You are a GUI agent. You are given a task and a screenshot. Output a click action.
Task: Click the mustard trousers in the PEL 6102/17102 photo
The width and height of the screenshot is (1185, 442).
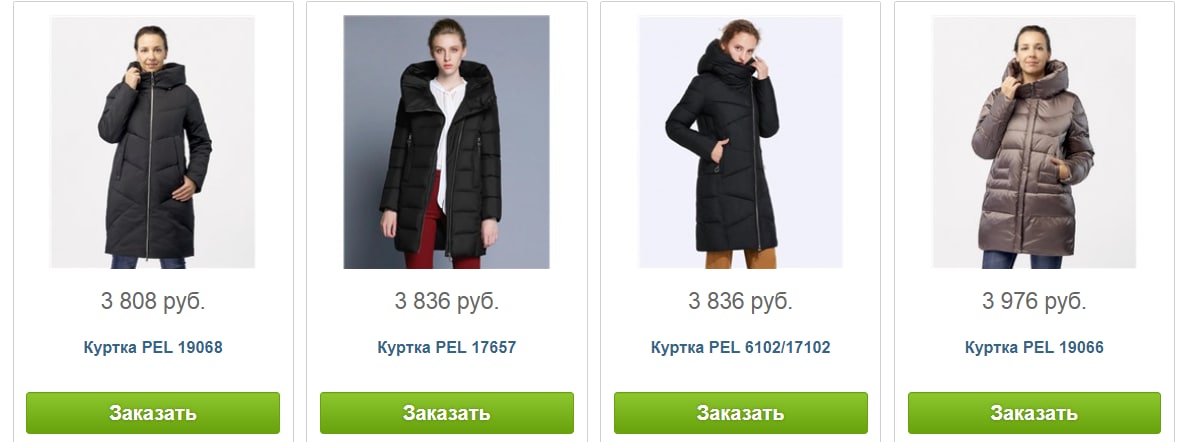(741, 258)
